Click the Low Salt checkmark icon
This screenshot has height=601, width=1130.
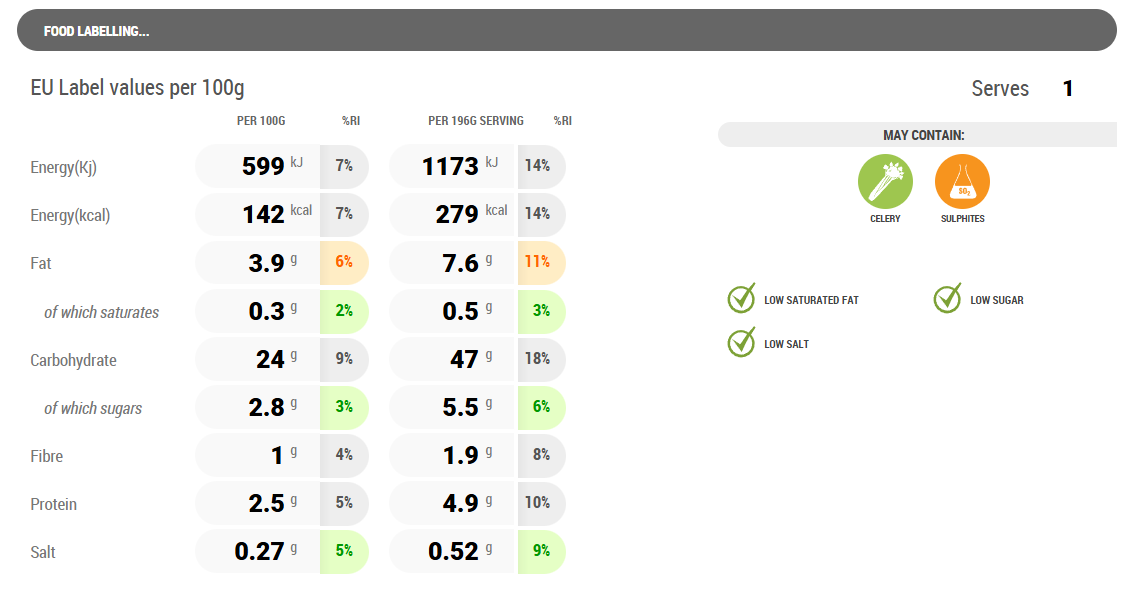741,343
